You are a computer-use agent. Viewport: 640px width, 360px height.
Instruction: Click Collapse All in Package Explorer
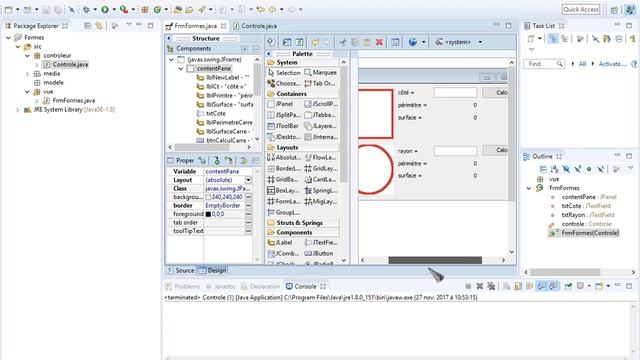87,26
